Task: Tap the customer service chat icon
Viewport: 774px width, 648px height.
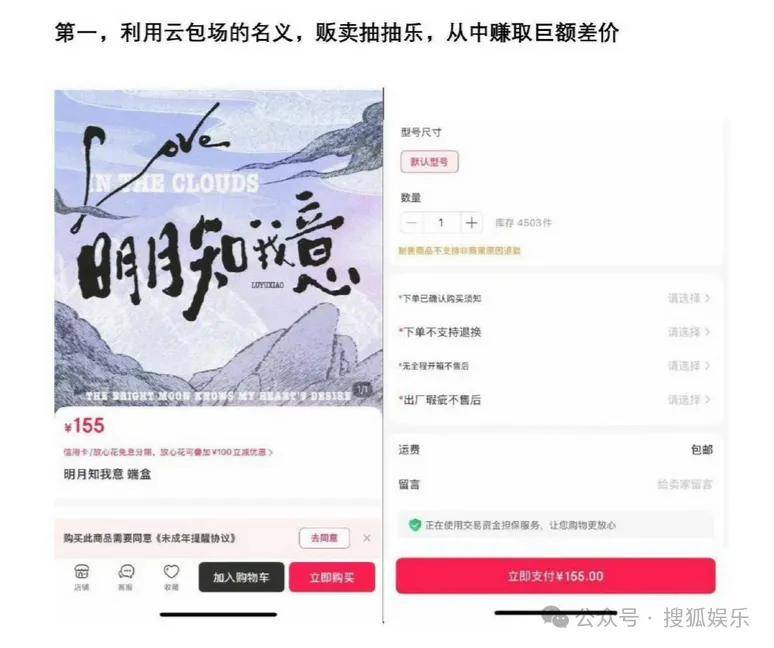Action: 126,576
